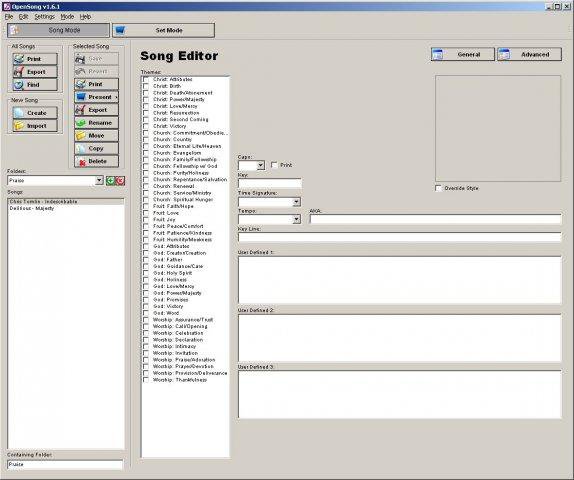The width and height of the screenshot is (574, 480).
Task: Select the song 'Delirious - Majesty'
Action: (32, 208)
